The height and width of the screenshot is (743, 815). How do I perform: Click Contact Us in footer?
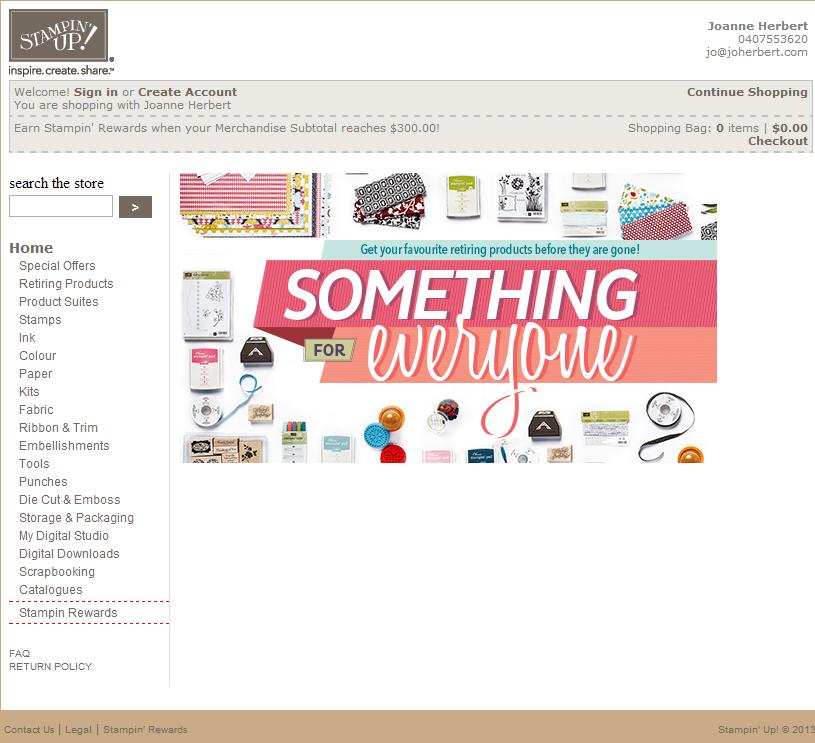(x=29, y=729)
